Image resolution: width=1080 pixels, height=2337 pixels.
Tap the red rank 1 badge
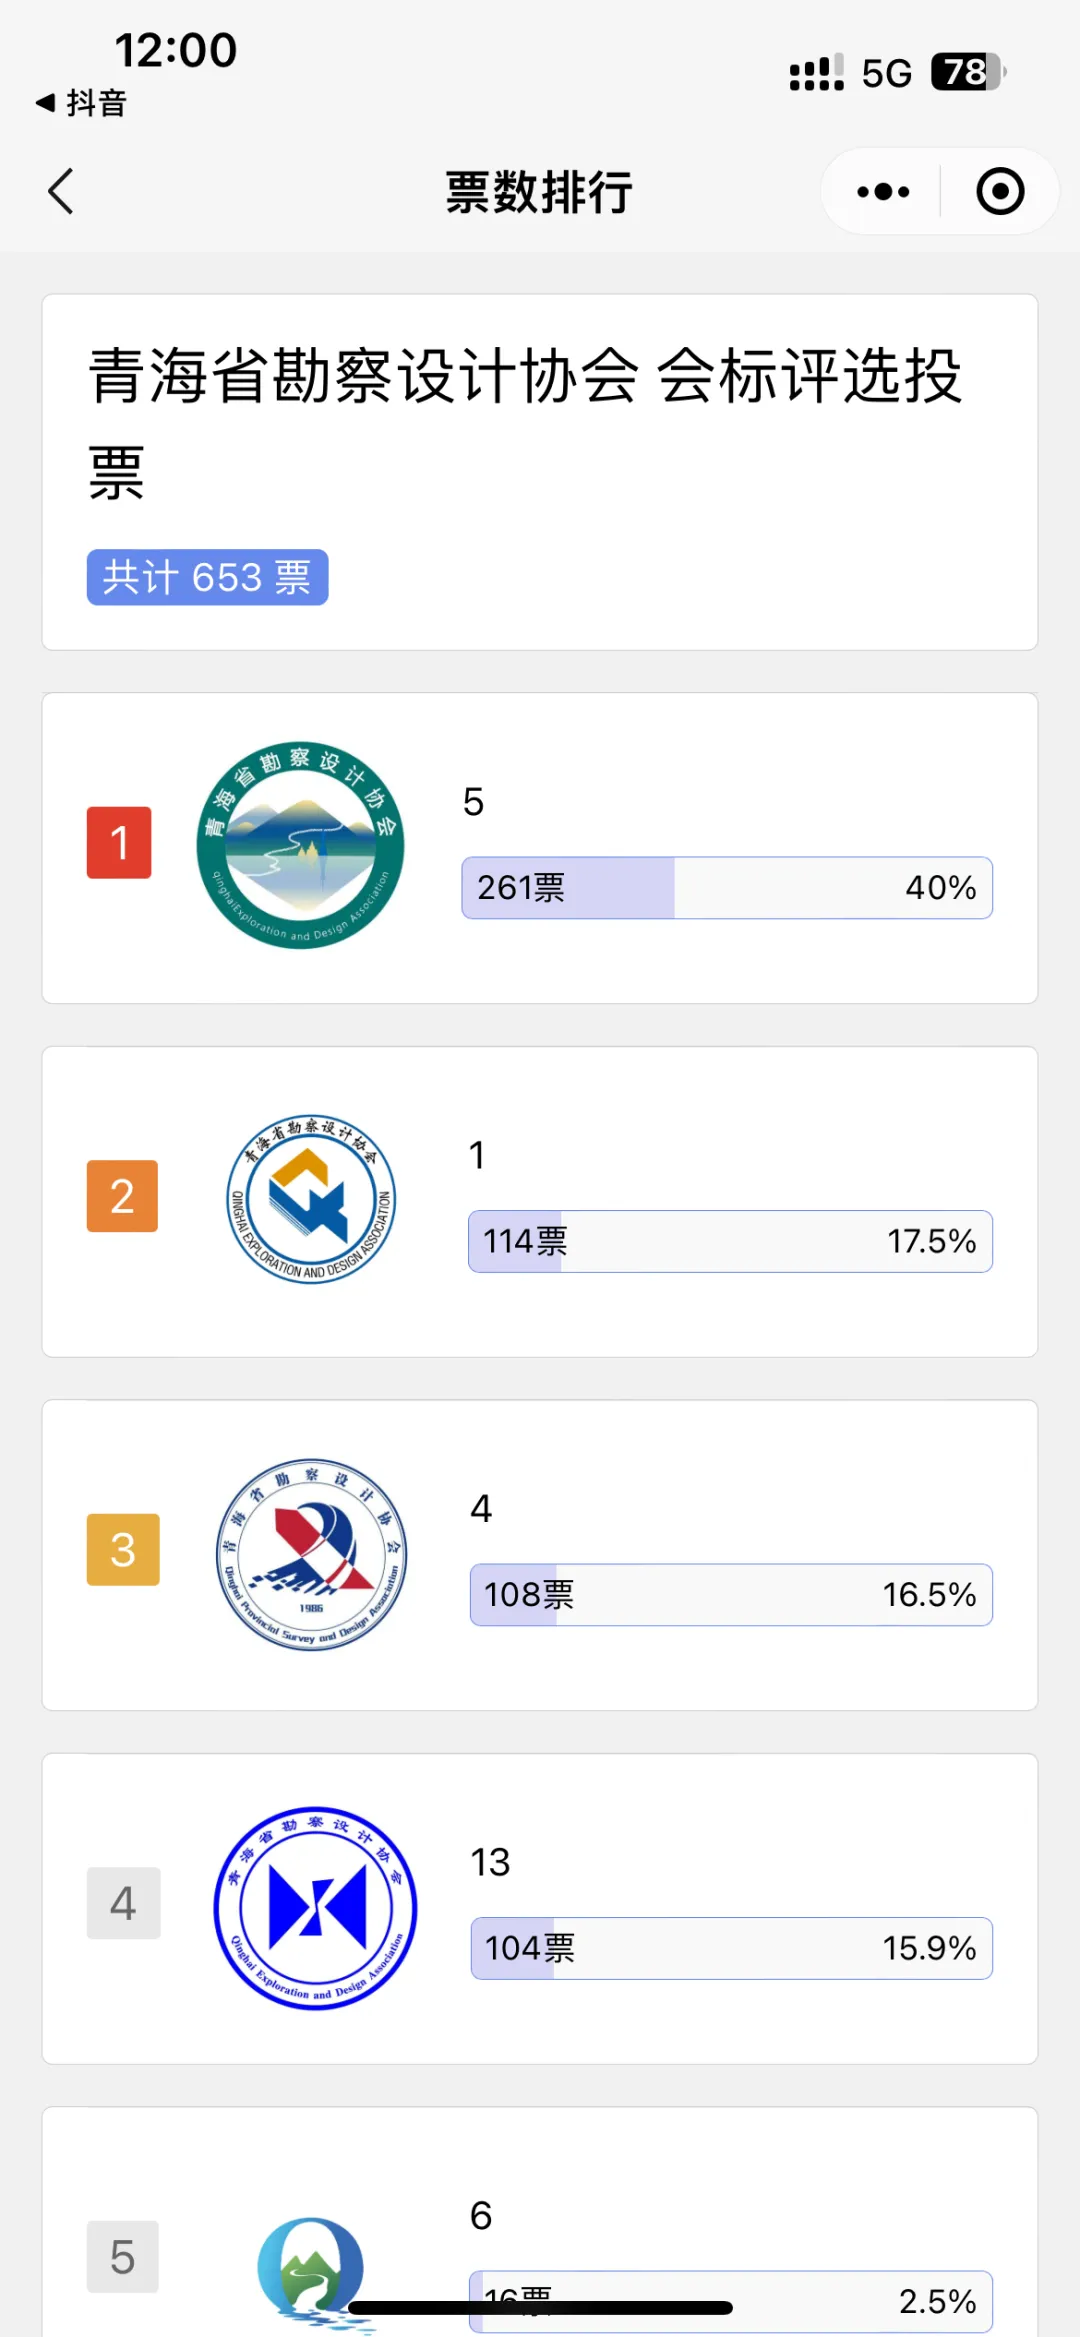tap(119, 842)
